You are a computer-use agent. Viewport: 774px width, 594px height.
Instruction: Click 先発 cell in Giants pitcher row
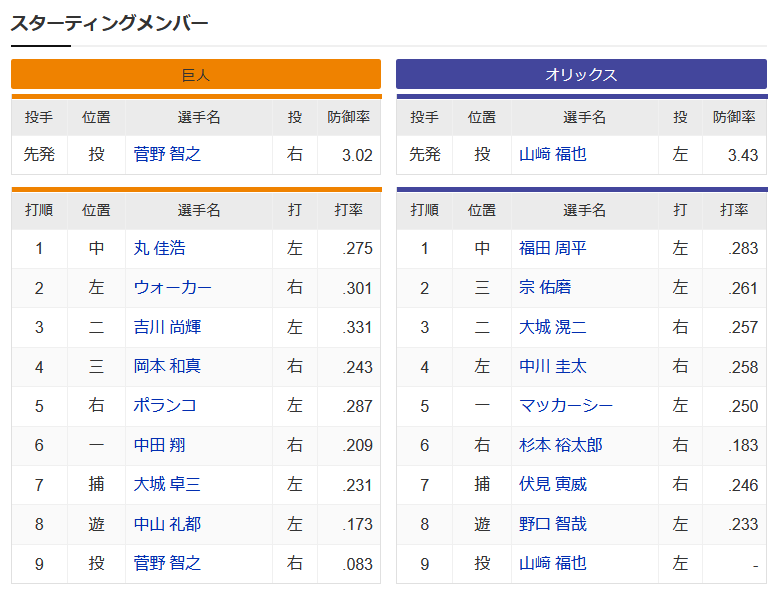39,155
